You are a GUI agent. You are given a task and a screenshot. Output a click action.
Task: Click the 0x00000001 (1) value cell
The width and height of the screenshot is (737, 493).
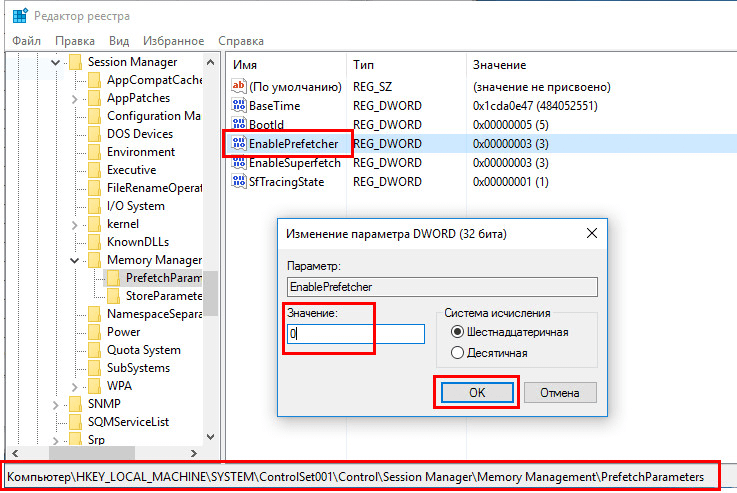[510, 182]
